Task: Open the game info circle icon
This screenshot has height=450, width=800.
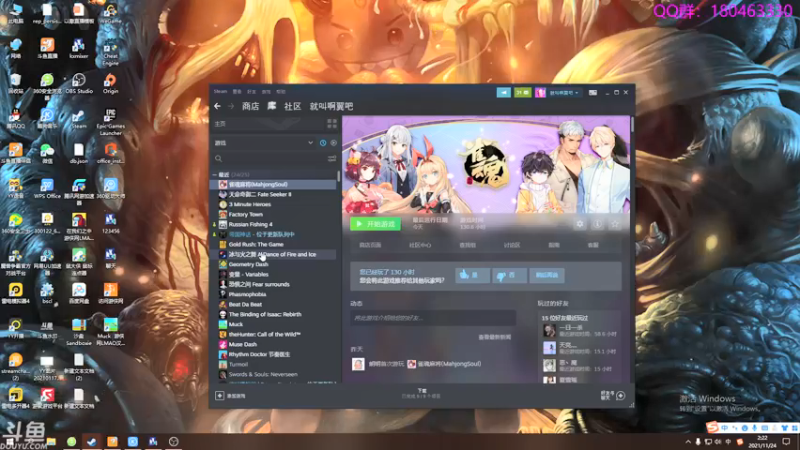Action: pos(597,224)
